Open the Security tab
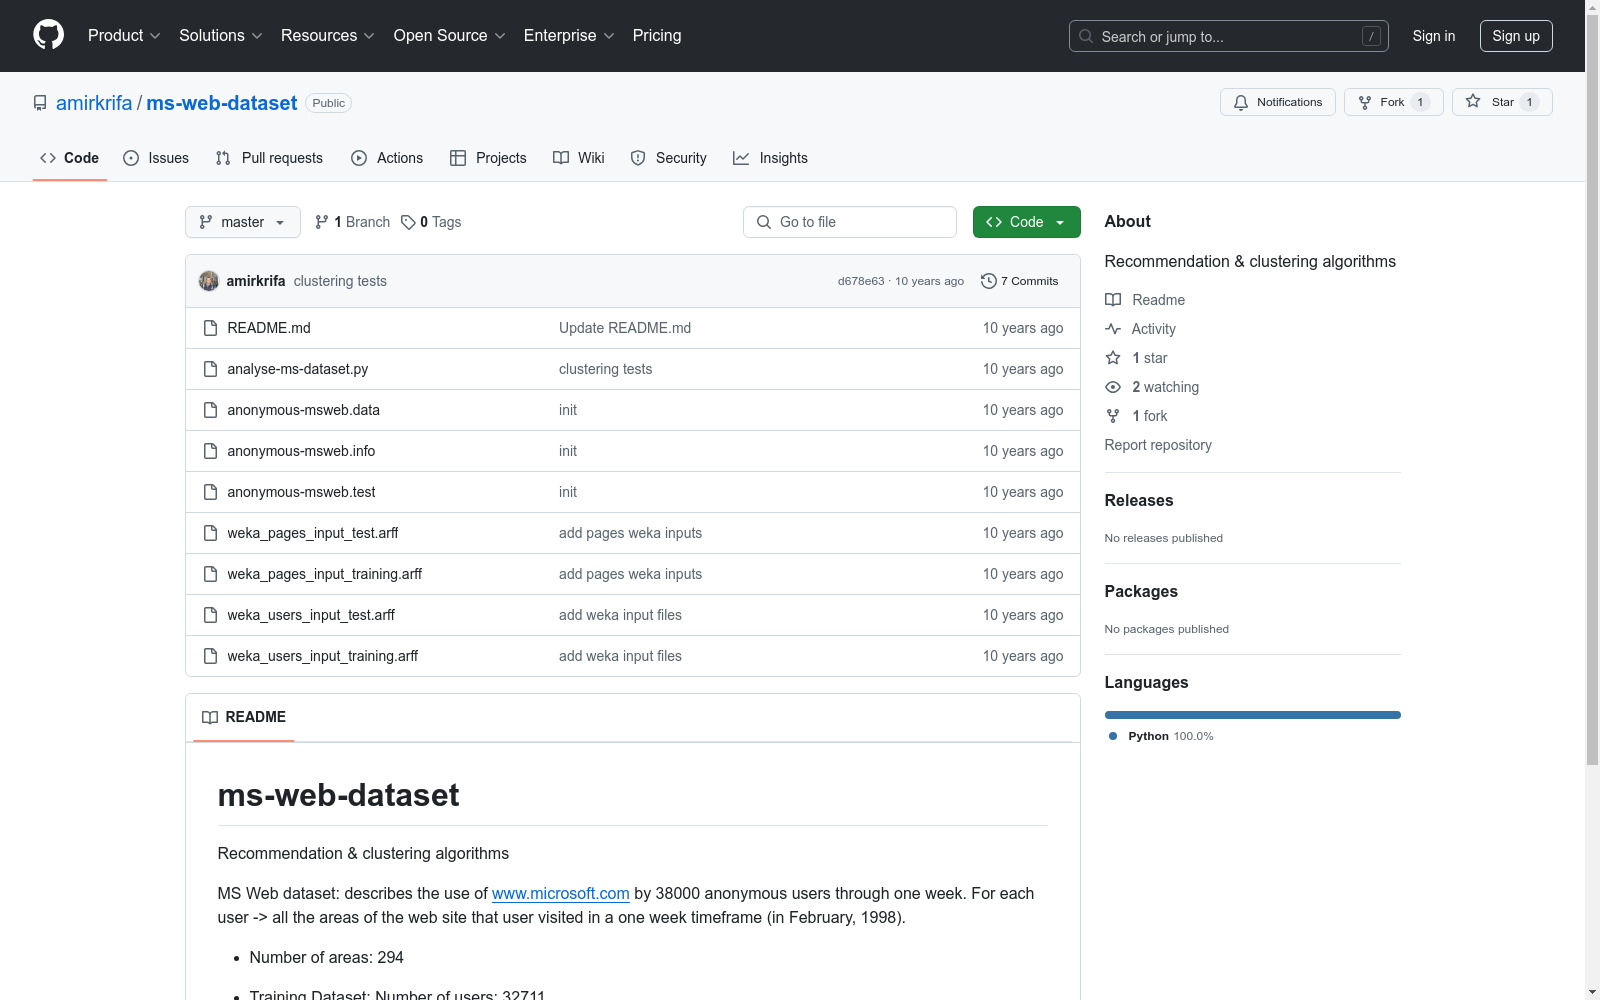Image resolution: width=1600 pixels, height=1000 pixels. pyautogui.click(x=669, y=158)
